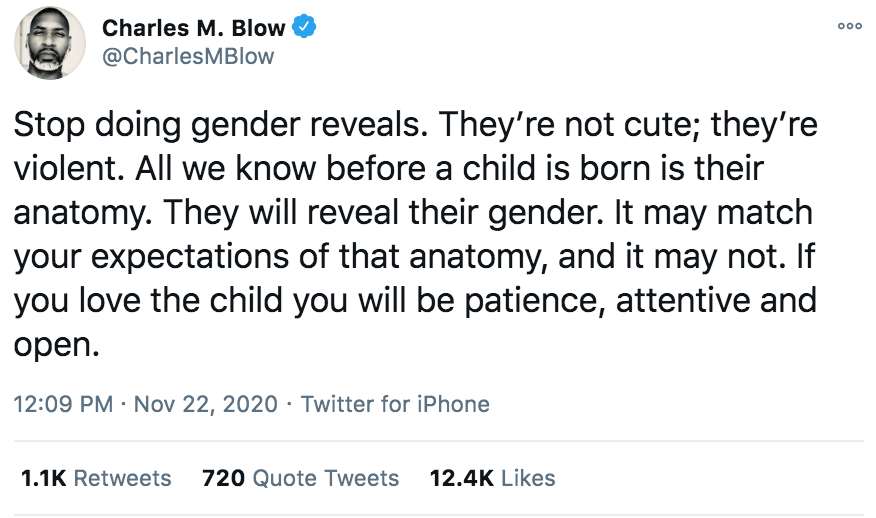Click the word "Retweets" label

122,478
